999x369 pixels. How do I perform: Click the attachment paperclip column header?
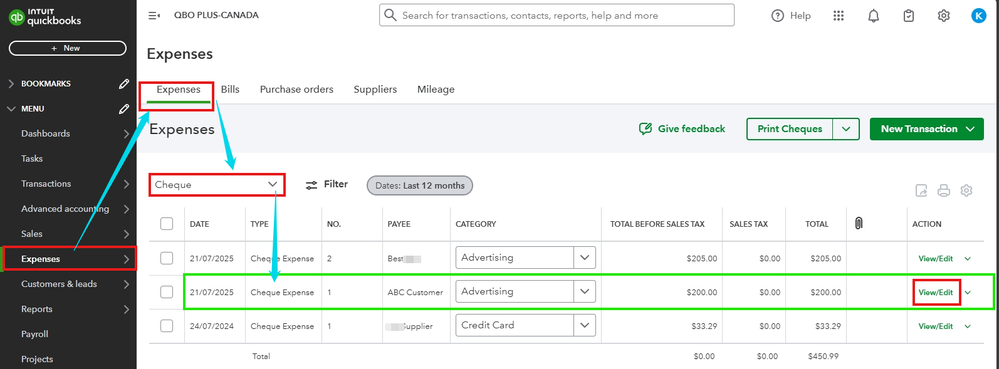pos(858,224)
